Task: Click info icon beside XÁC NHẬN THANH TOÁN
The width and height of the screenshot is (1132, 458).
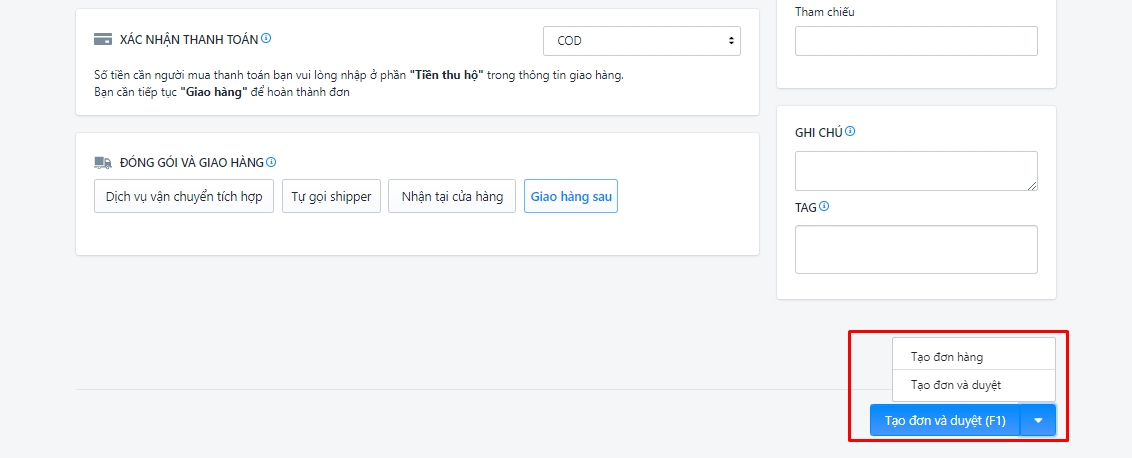Action: pos(266,39)
